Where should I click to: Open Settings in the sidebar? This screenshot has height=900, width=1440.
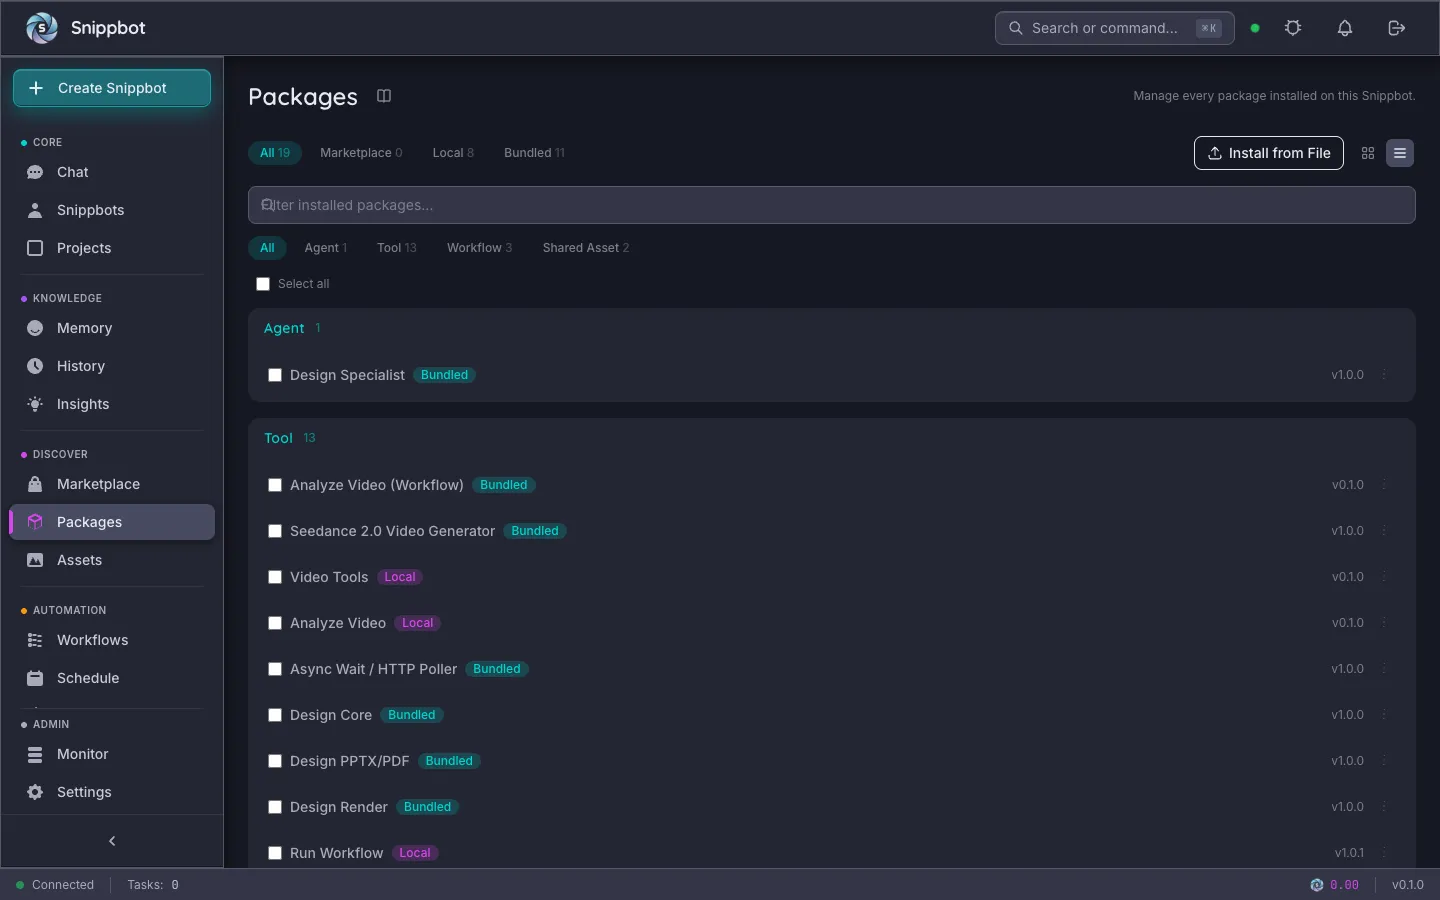[112, 792]
